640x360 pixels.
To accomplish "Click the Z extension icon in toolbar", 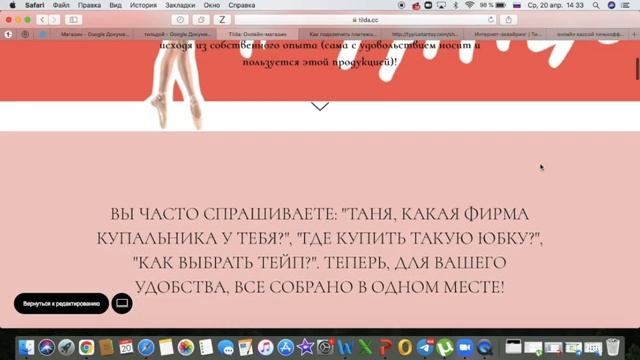I will [x=222, y=20].
